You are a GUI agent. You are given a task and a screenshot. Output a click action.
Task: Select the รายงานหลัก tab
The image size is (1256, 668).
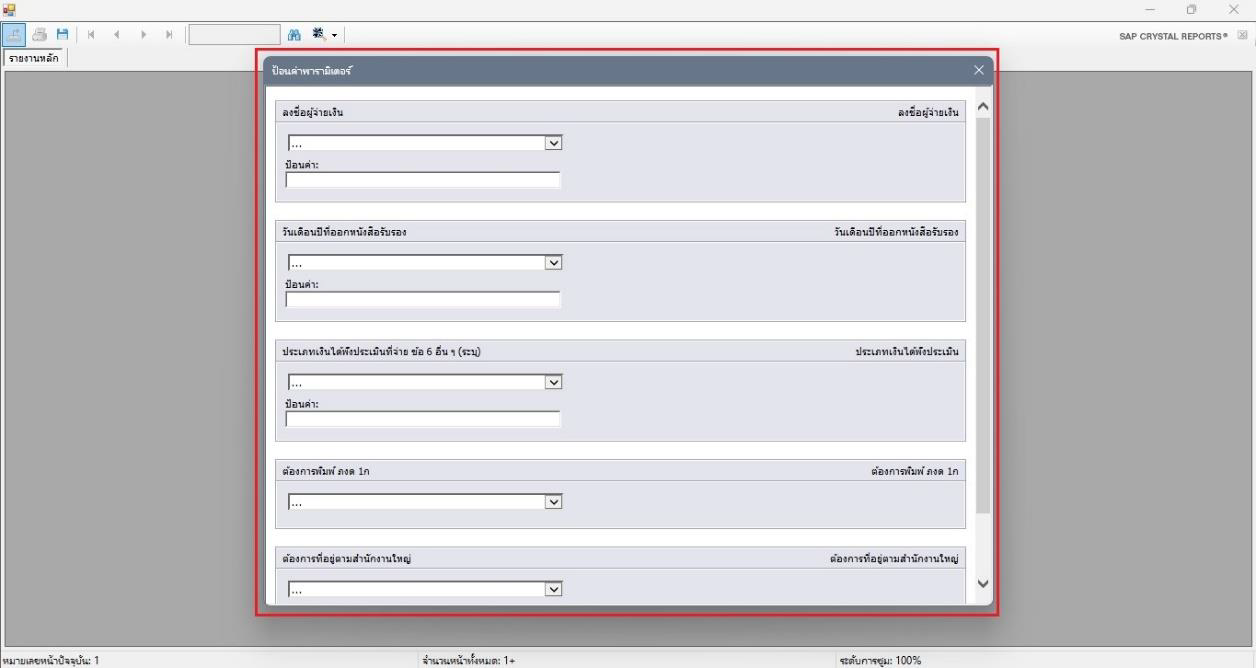click(34, 58)
